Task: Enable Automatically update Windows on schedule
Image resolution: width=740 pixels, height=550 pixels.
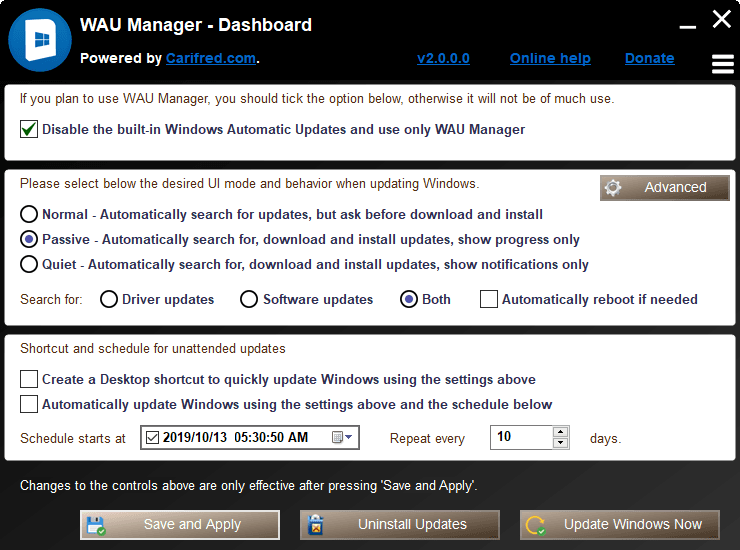Action: pyautogui.click(x=29, y=404)
